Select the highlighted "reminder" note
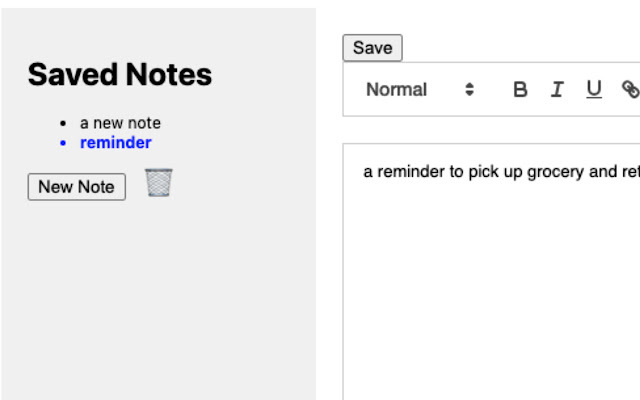The image size is (640, 400). click(116, 142)
